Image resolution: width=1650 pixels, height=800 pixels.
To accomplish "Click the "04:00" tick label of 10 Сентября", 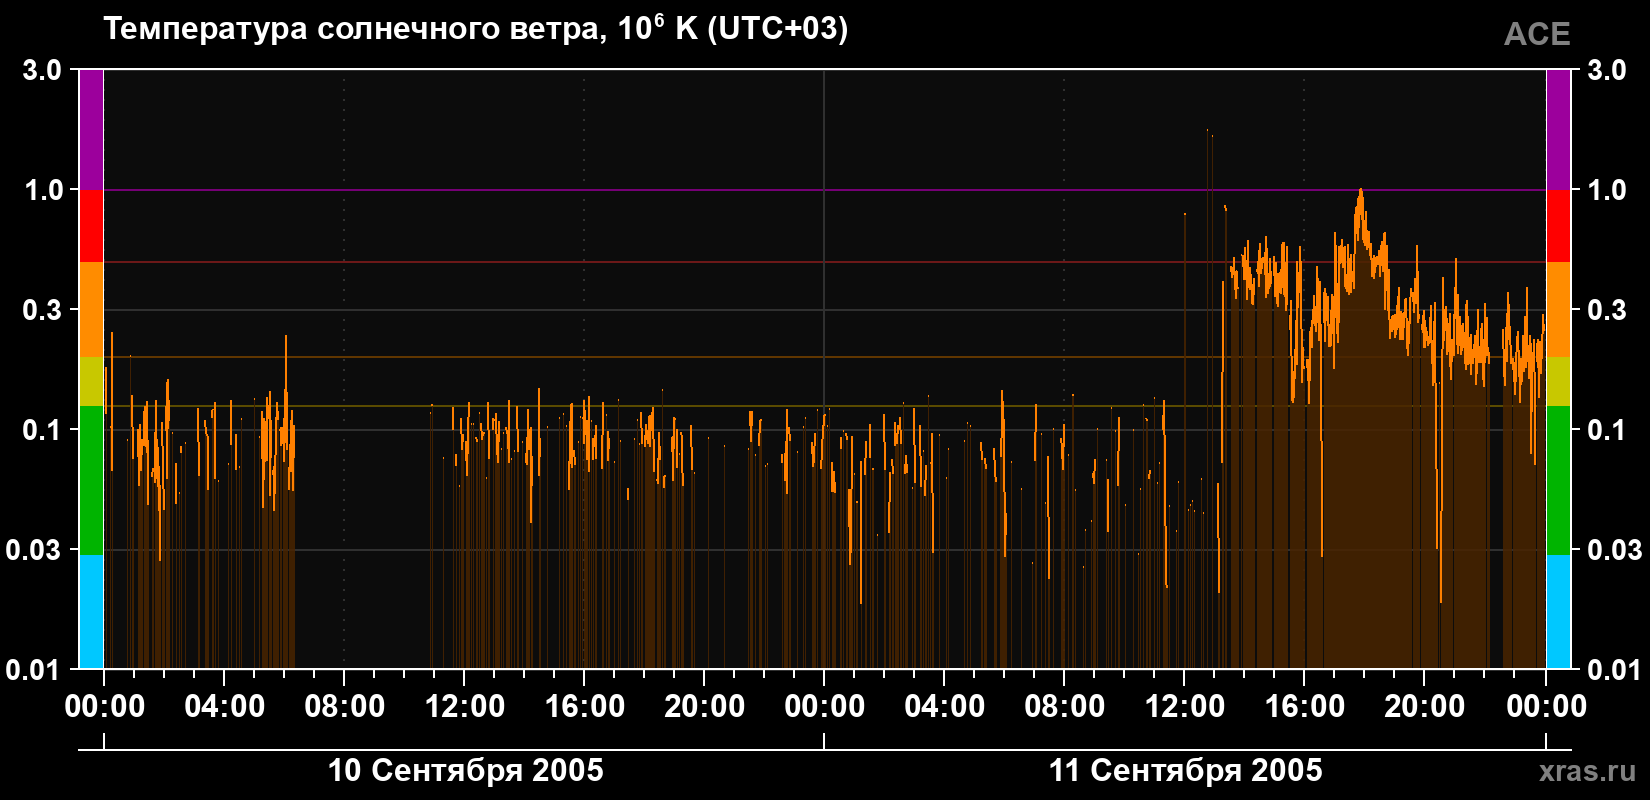I will point(225,707).
